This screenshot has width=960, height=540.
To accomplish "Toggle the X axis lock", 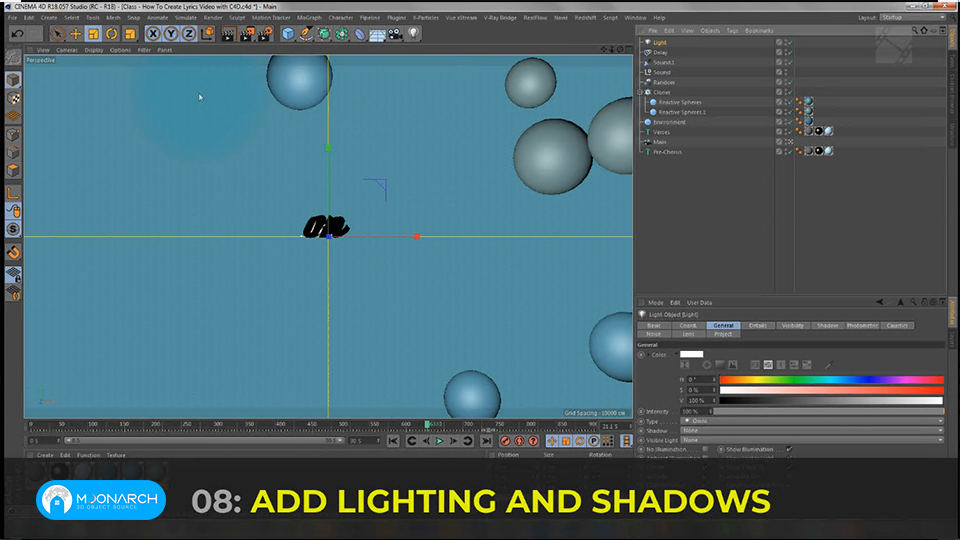I will pos(153,34).
